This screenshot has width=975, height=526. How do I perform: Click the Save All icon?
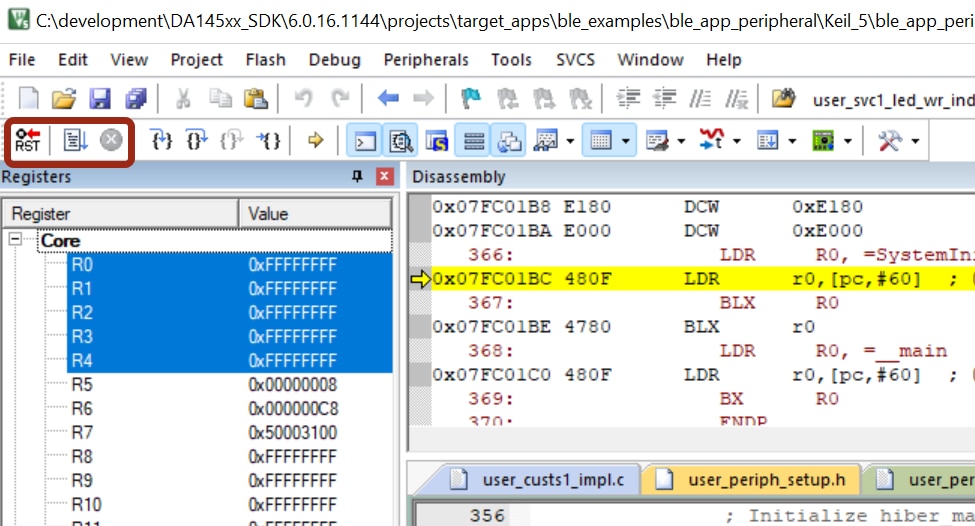pyautogui.click(x=136, y=98)
